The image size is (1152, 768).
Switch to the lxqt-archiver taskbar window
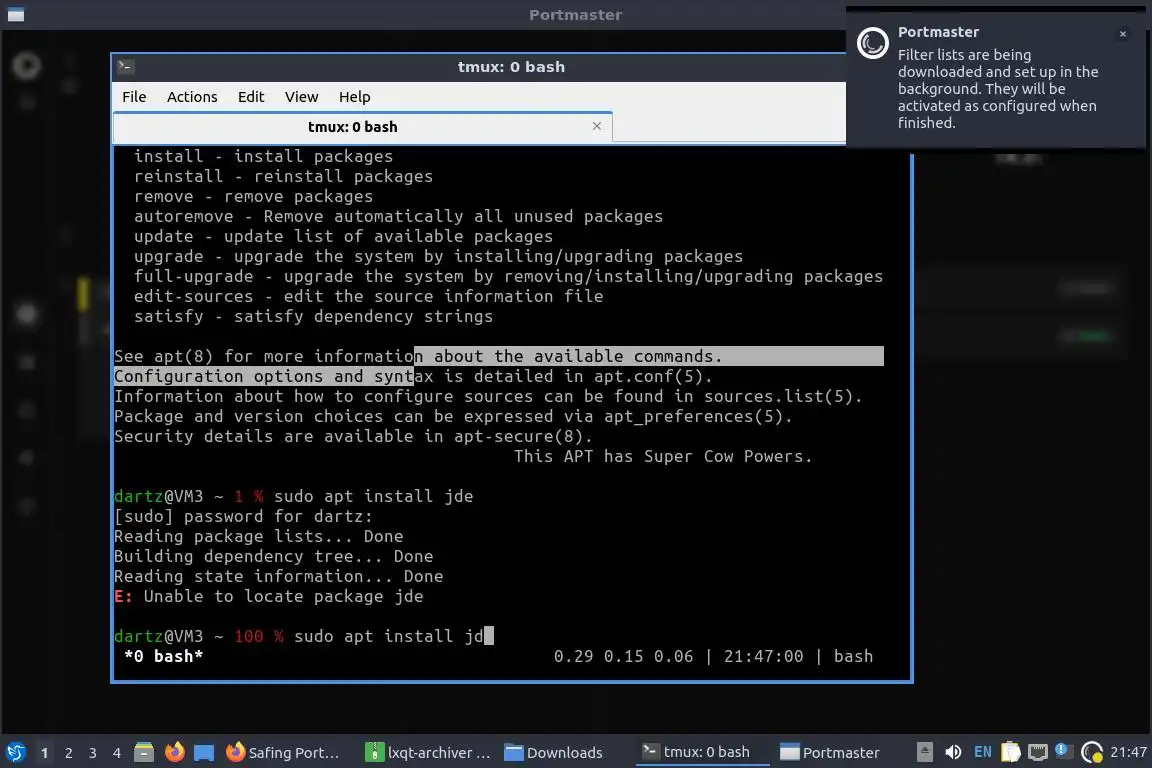(428, 752)
